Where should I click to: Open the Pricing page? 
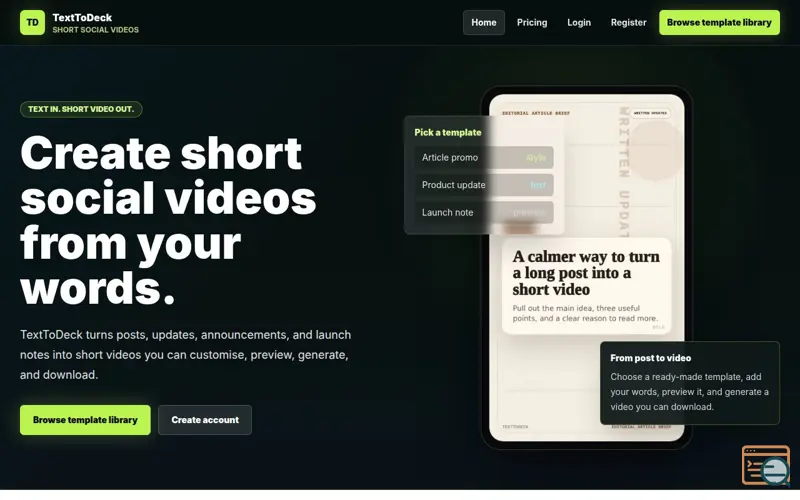point(532,22)
